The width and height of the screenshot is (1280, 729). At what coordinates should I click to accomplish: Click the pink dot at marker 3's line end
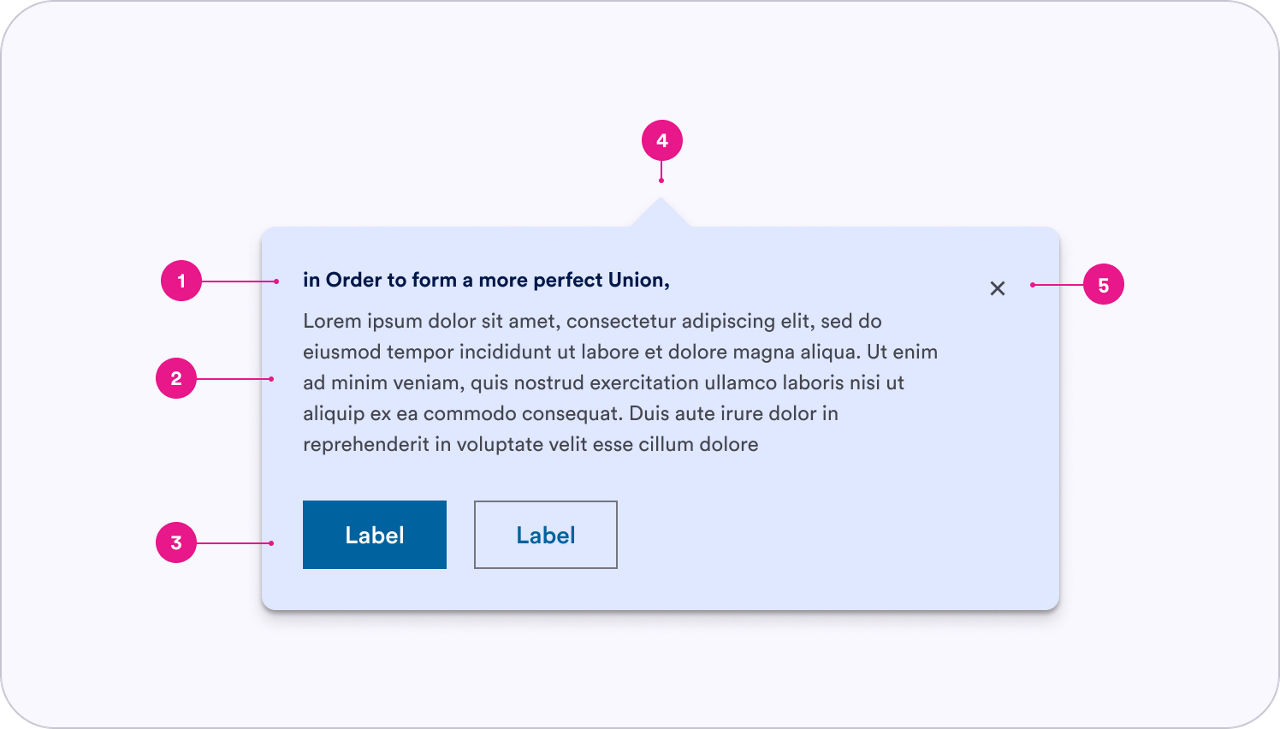272,543
